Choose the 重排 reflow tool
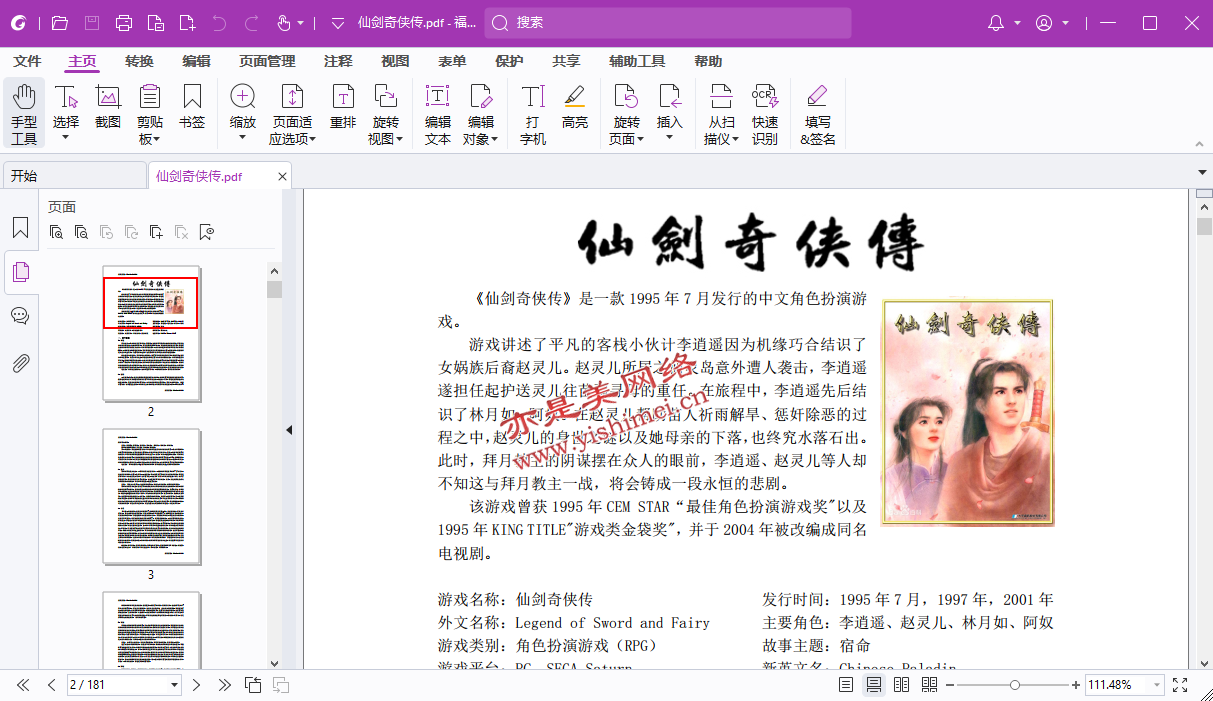The height and width of the screenshot is (701, 1213). (x=343, y=108)
